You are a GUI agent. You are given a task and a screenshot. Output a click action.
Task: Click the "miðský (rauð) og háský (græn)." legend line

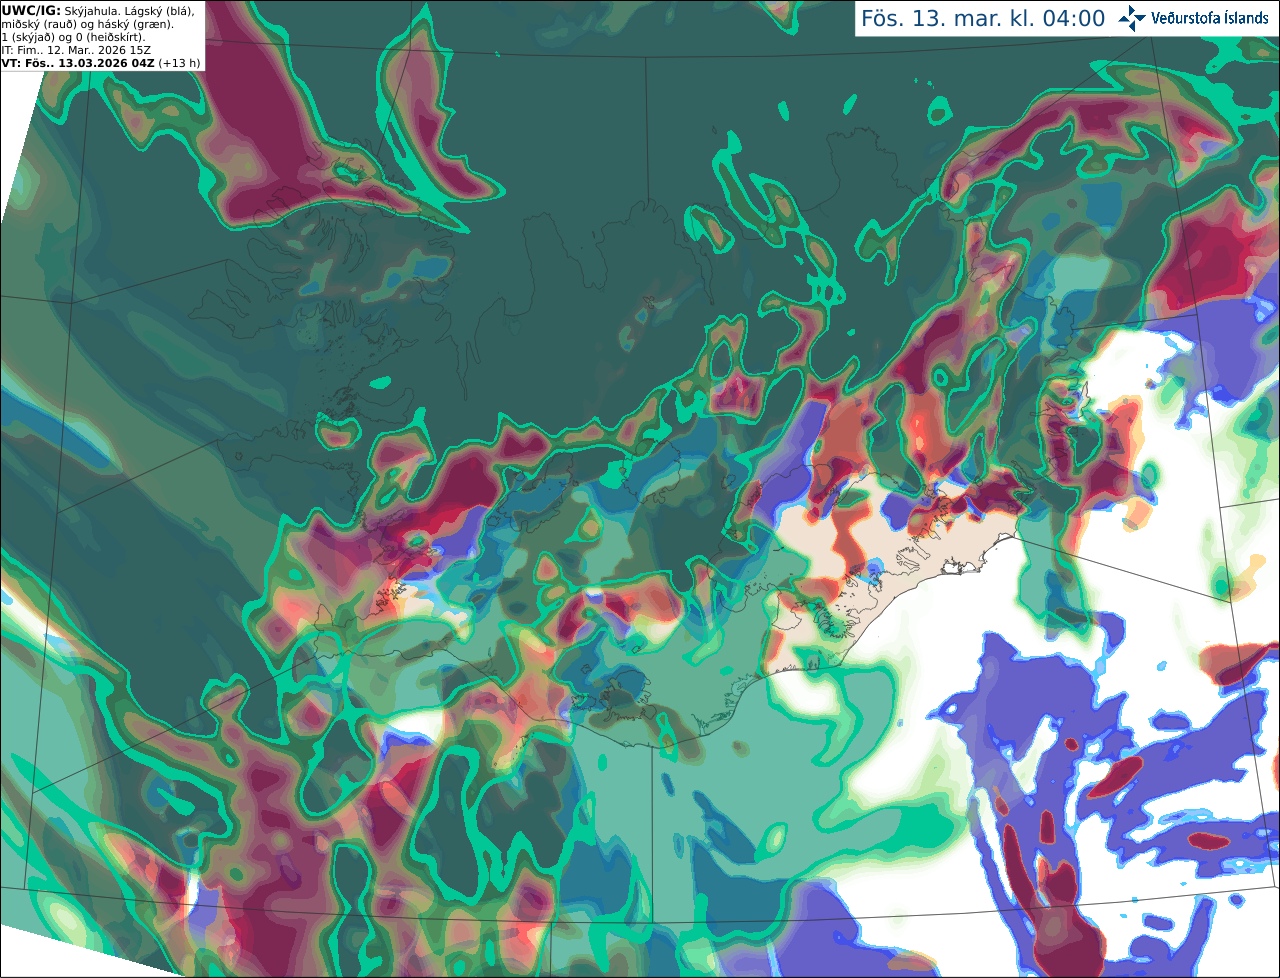[87, 25]
